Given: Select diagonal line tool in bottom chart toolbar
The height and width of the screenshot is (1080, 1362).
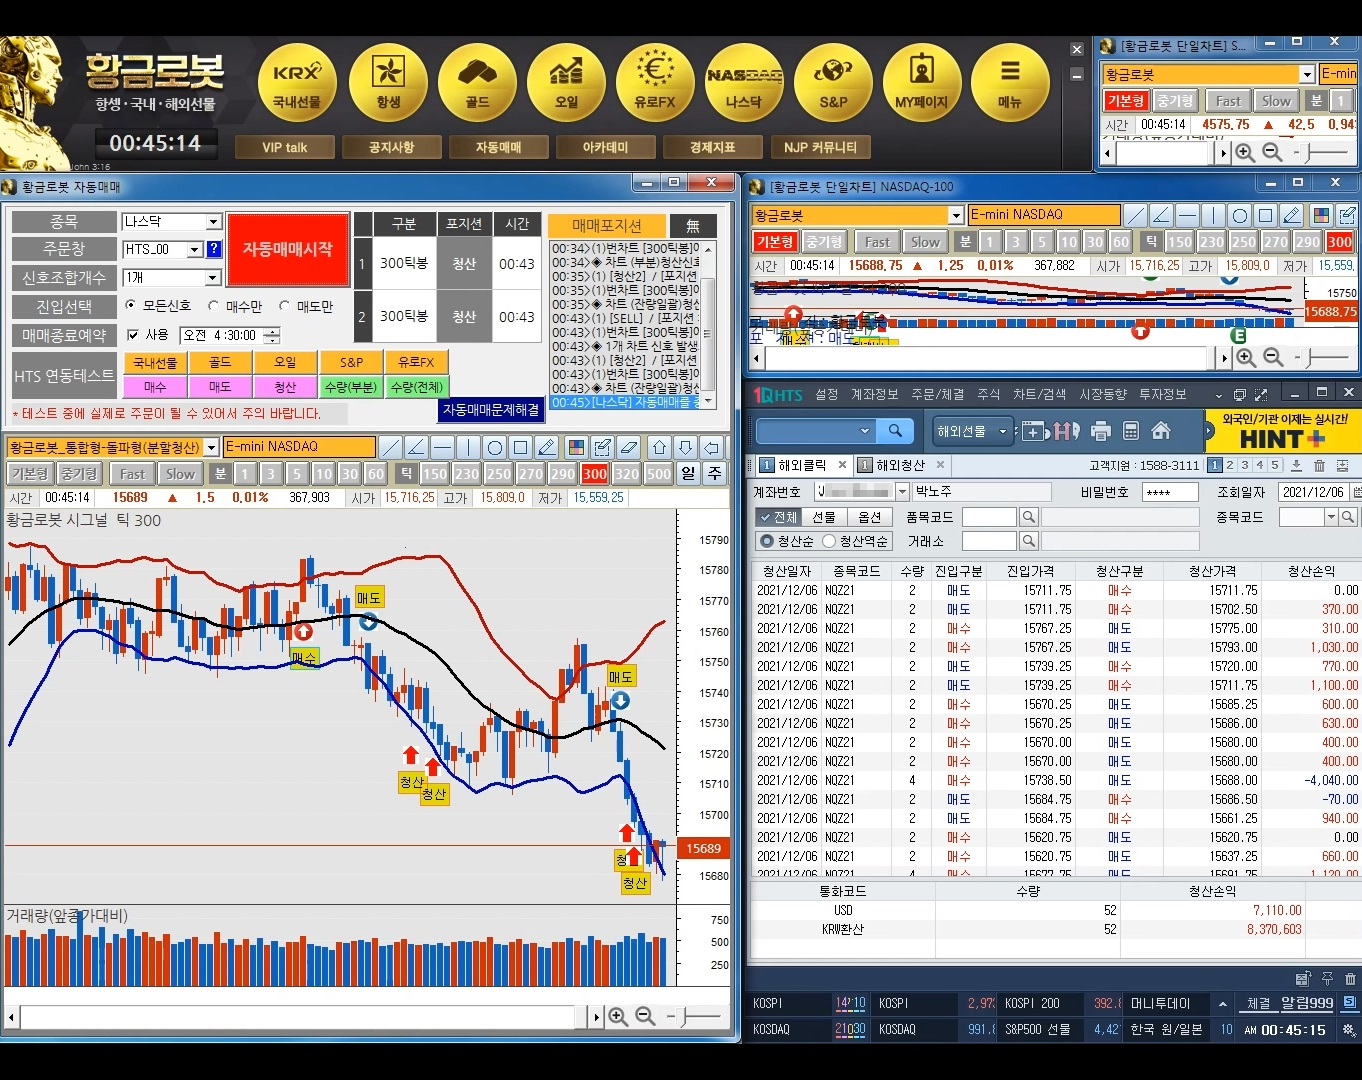Looking at the screenshot, I should [x=390, y=447].
